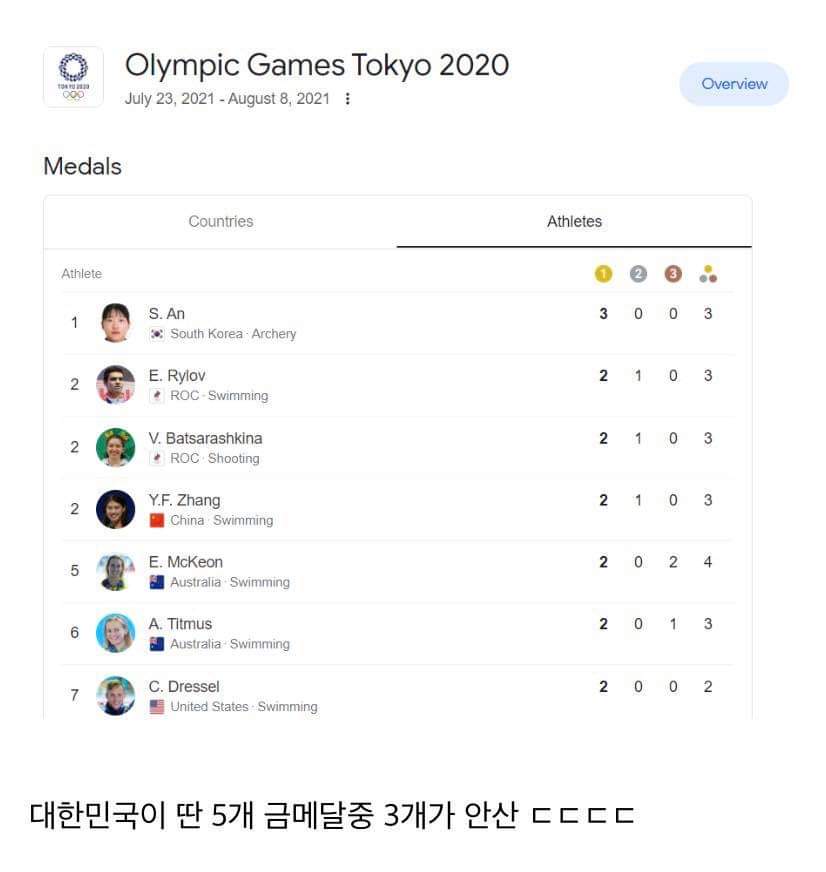Click C. Dressel's profile photo
826x872 pixels.
(116, 695)
